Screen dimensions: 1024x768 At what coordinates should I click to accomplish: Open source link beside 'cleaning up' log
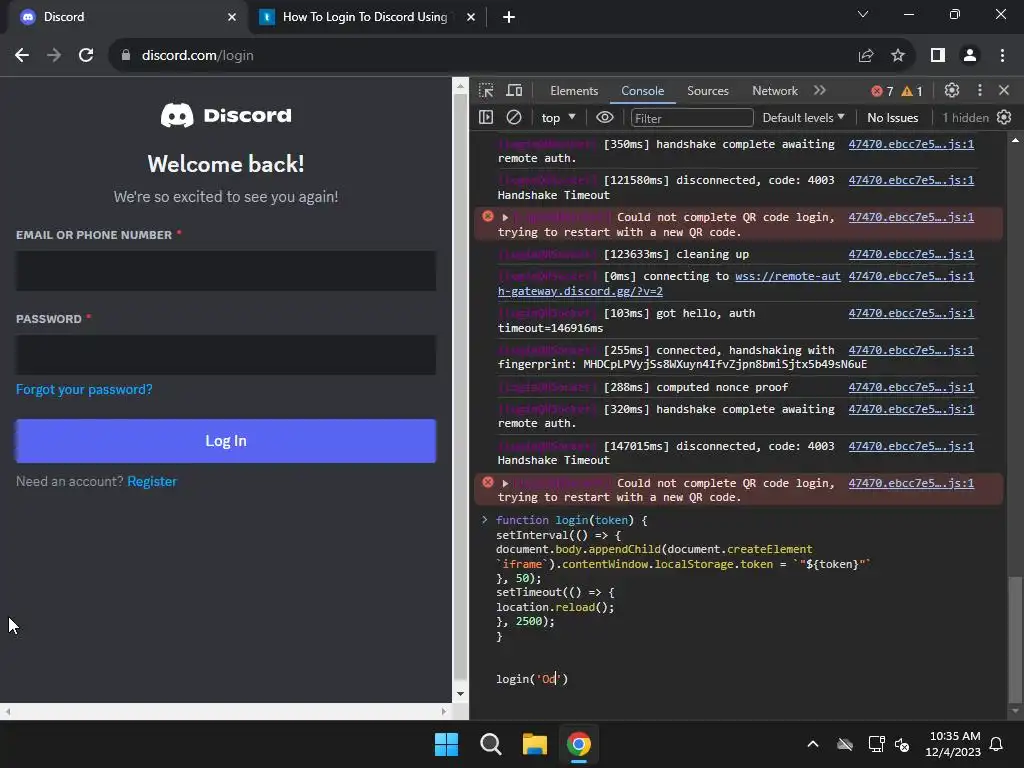(x=911, y=254)
